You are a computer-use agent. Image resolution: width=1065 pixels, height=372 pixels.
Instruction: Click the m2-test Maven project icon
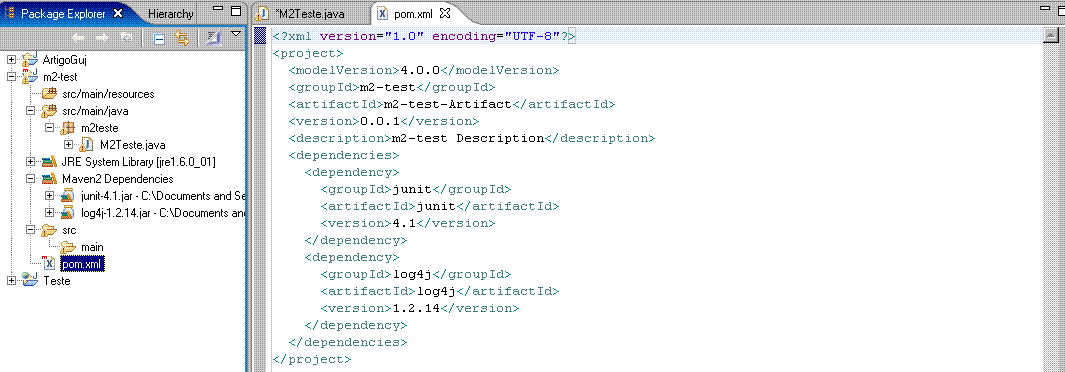[x=30, y=76]
